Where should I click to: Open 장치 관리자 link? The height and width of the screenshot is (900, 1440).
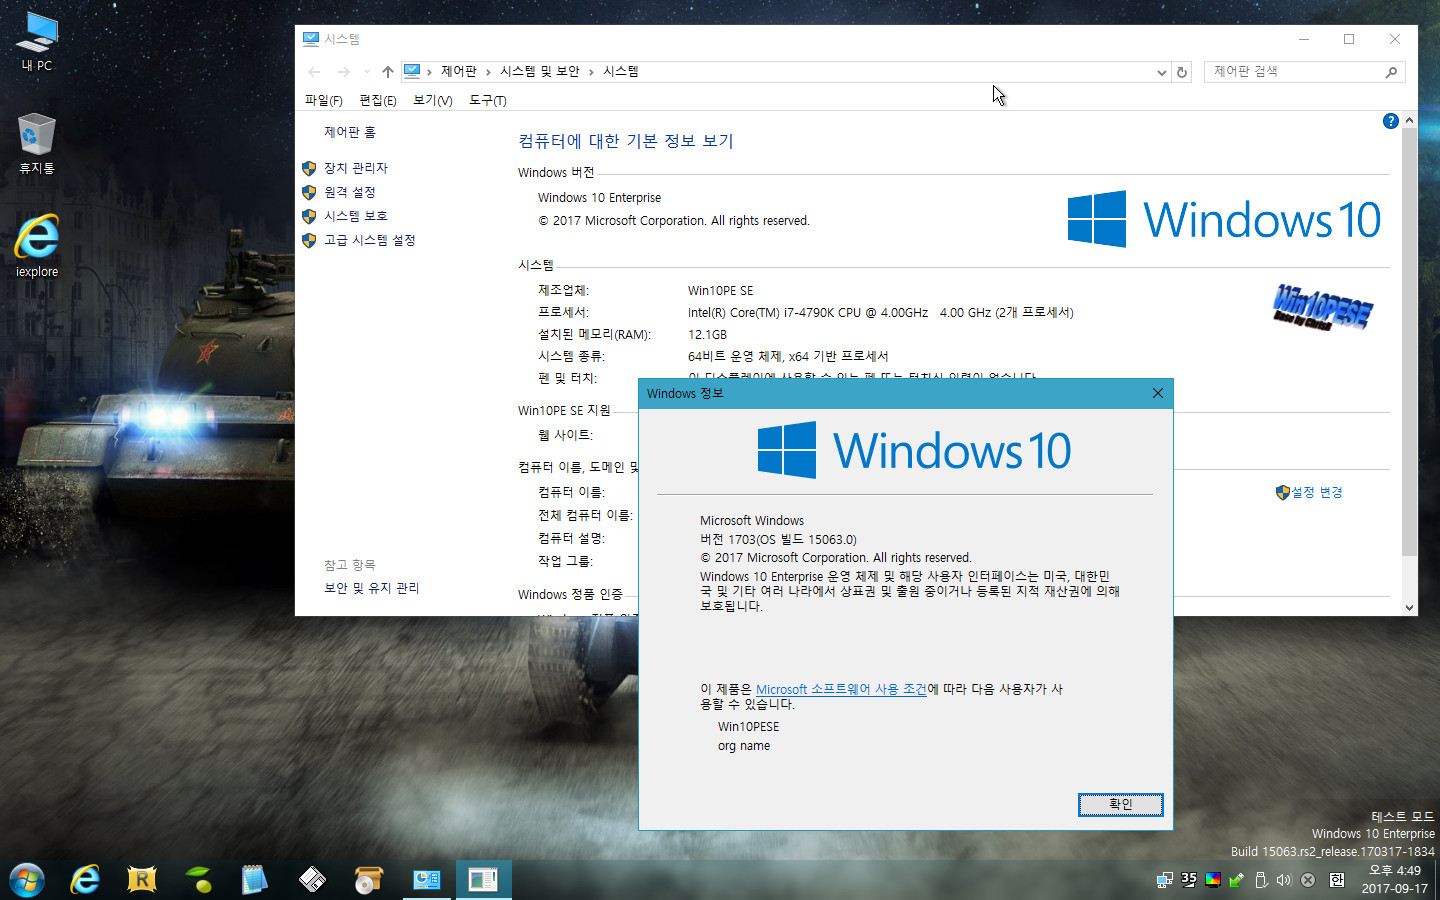(x=356, y=168)
